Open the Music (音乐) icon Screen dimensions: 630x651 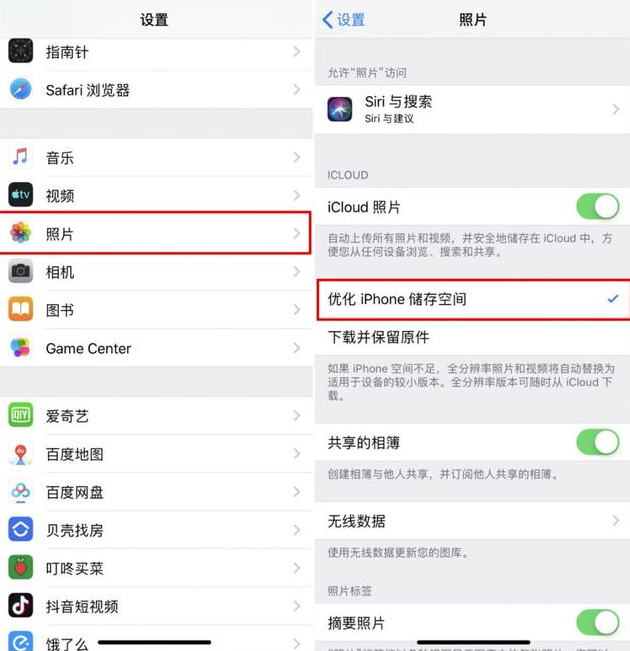[x=20, y=157]
